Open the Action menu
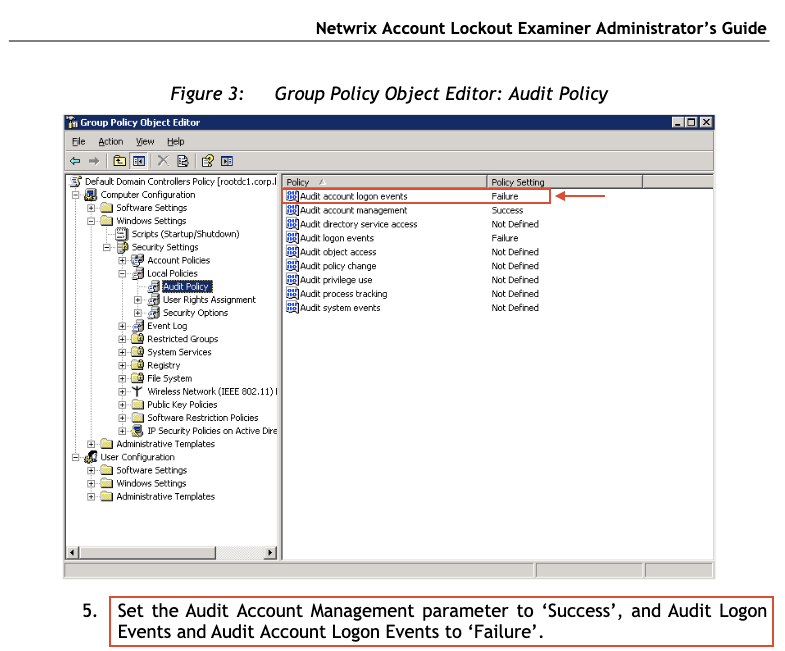Image resolution: width=785 pixels, height=651 pixels. tap(111, 142)
